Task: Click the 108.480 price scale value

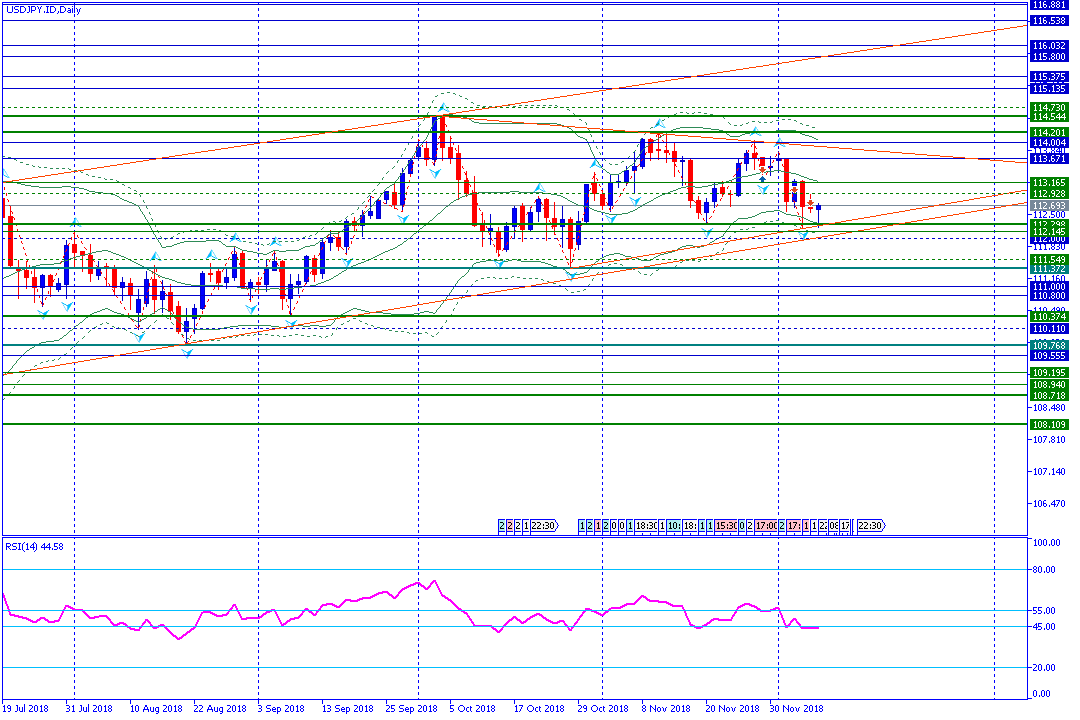Action: [1048, 407]
